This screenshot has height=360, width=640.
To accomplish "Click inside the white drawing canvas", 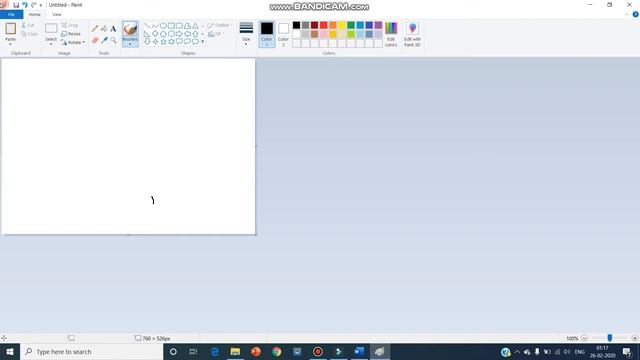I will coord(129,147).
